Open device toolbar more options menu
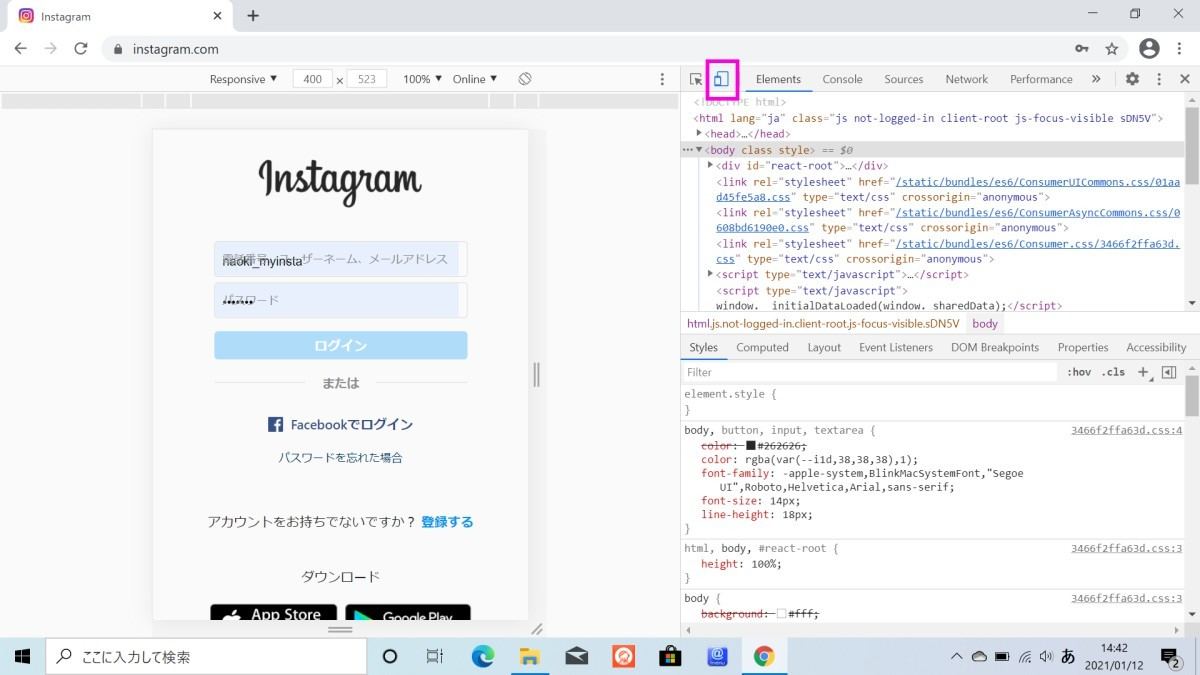 coord(662,79)
